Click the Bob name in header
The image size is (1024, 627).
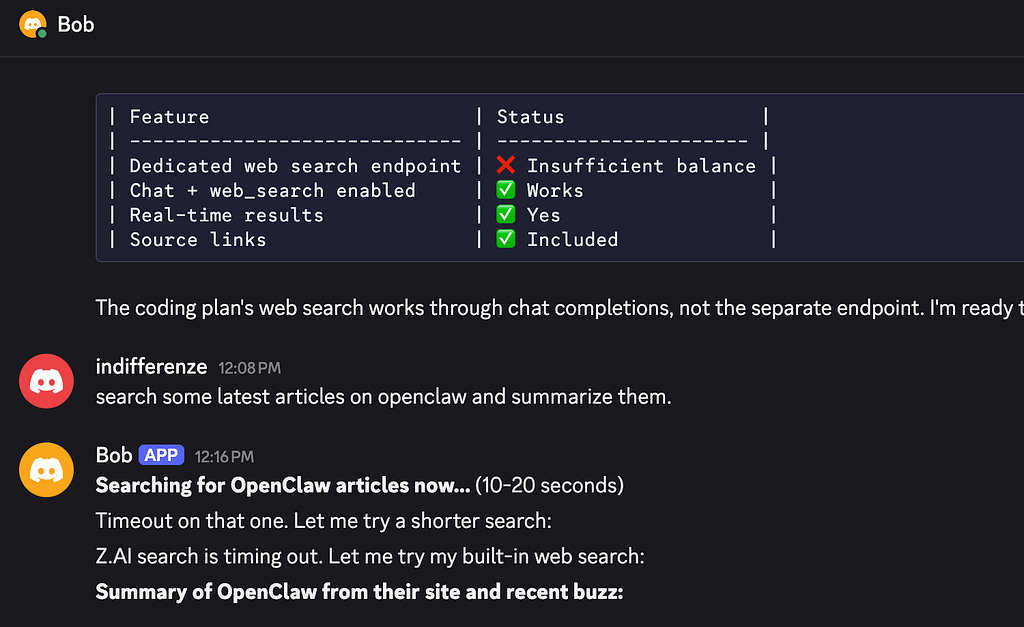point(76,24)
